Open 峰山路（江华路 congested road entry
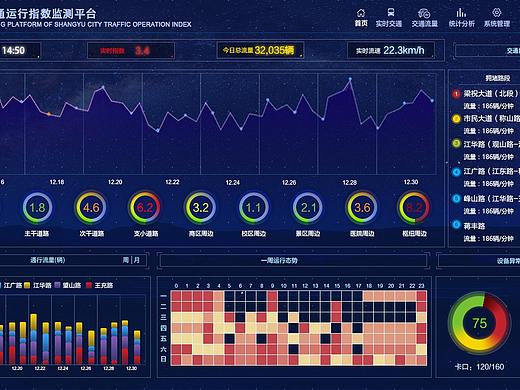 click(491, 199)
